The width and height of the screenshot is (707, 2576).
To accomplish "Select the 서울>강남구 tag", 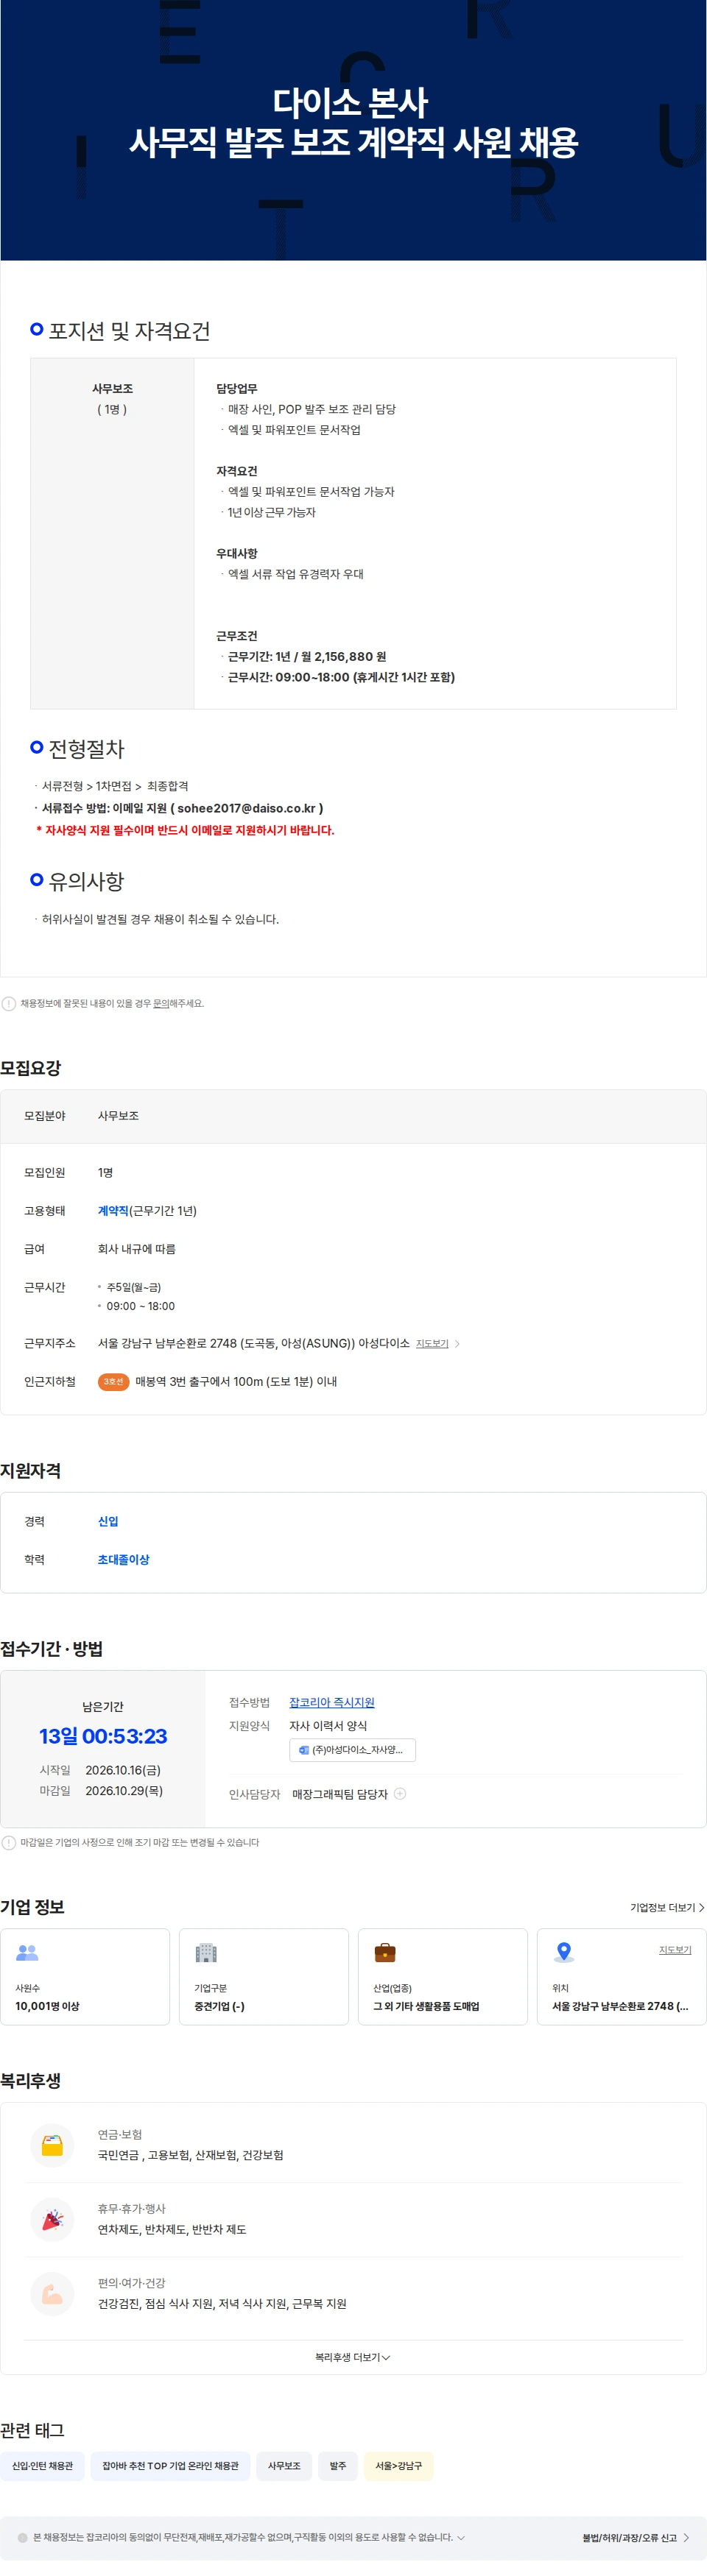I will [x=398, y=2466].
